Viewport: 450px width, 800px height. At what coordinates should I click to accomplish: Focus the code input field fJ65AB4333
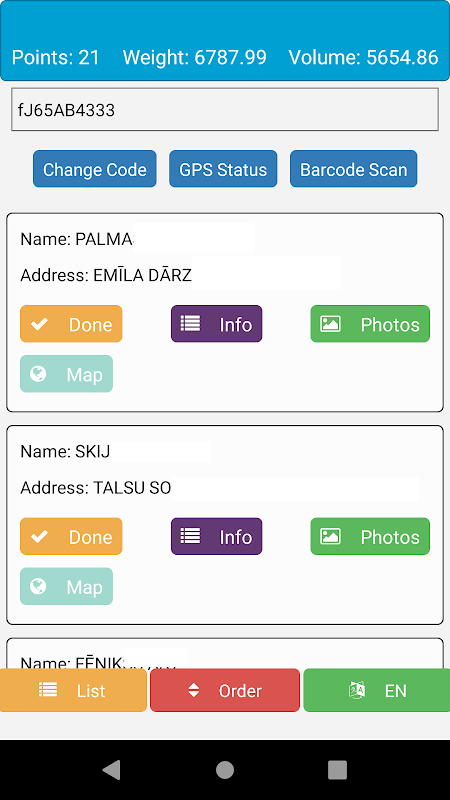click(225, 110)
